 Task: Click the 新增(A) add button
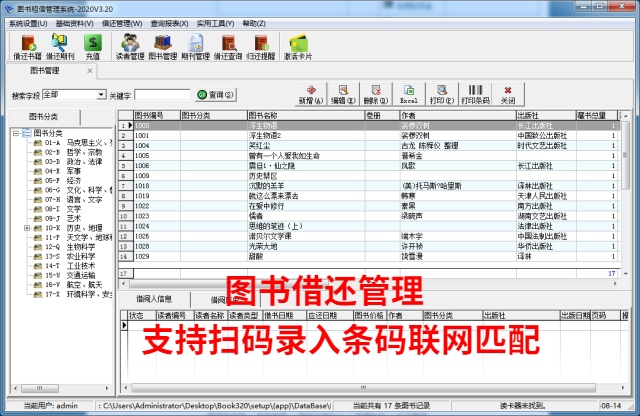[x=311, y=94]
